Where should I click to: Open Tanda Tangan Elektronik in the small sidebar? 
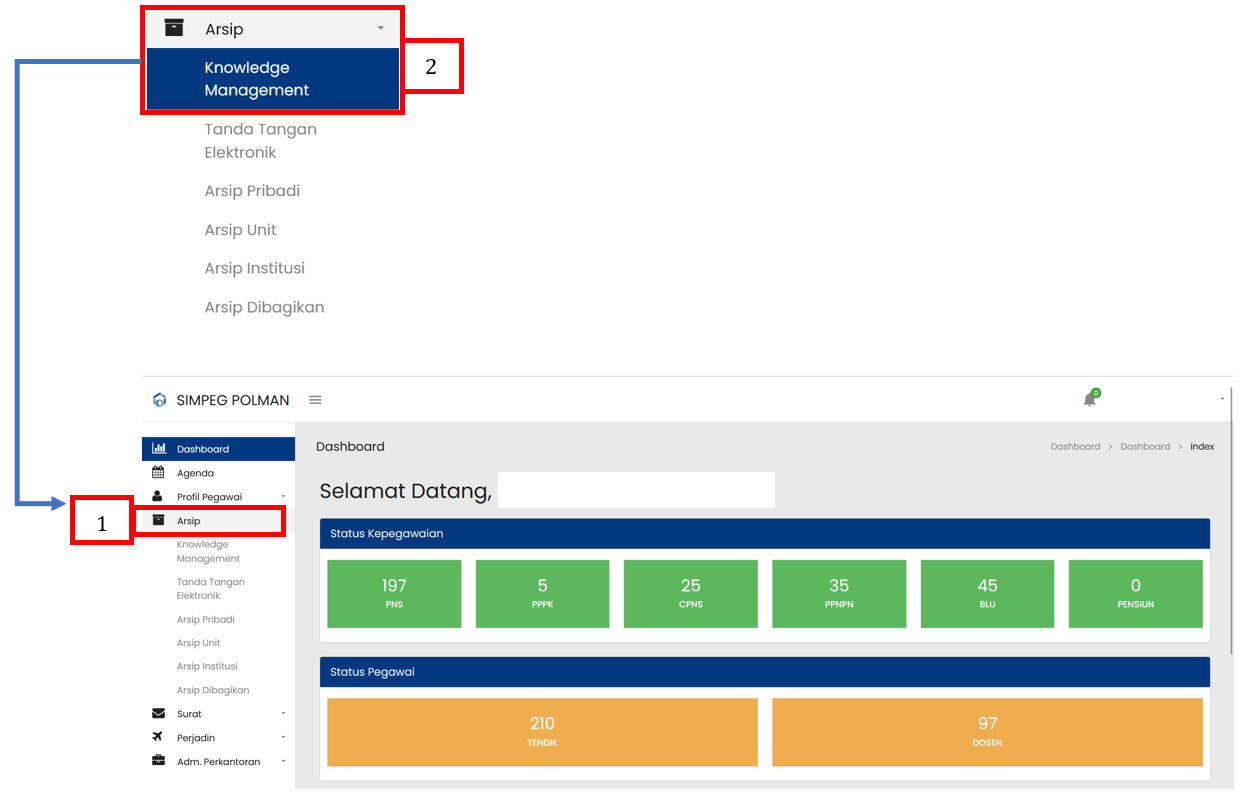(x=210, y=588)
